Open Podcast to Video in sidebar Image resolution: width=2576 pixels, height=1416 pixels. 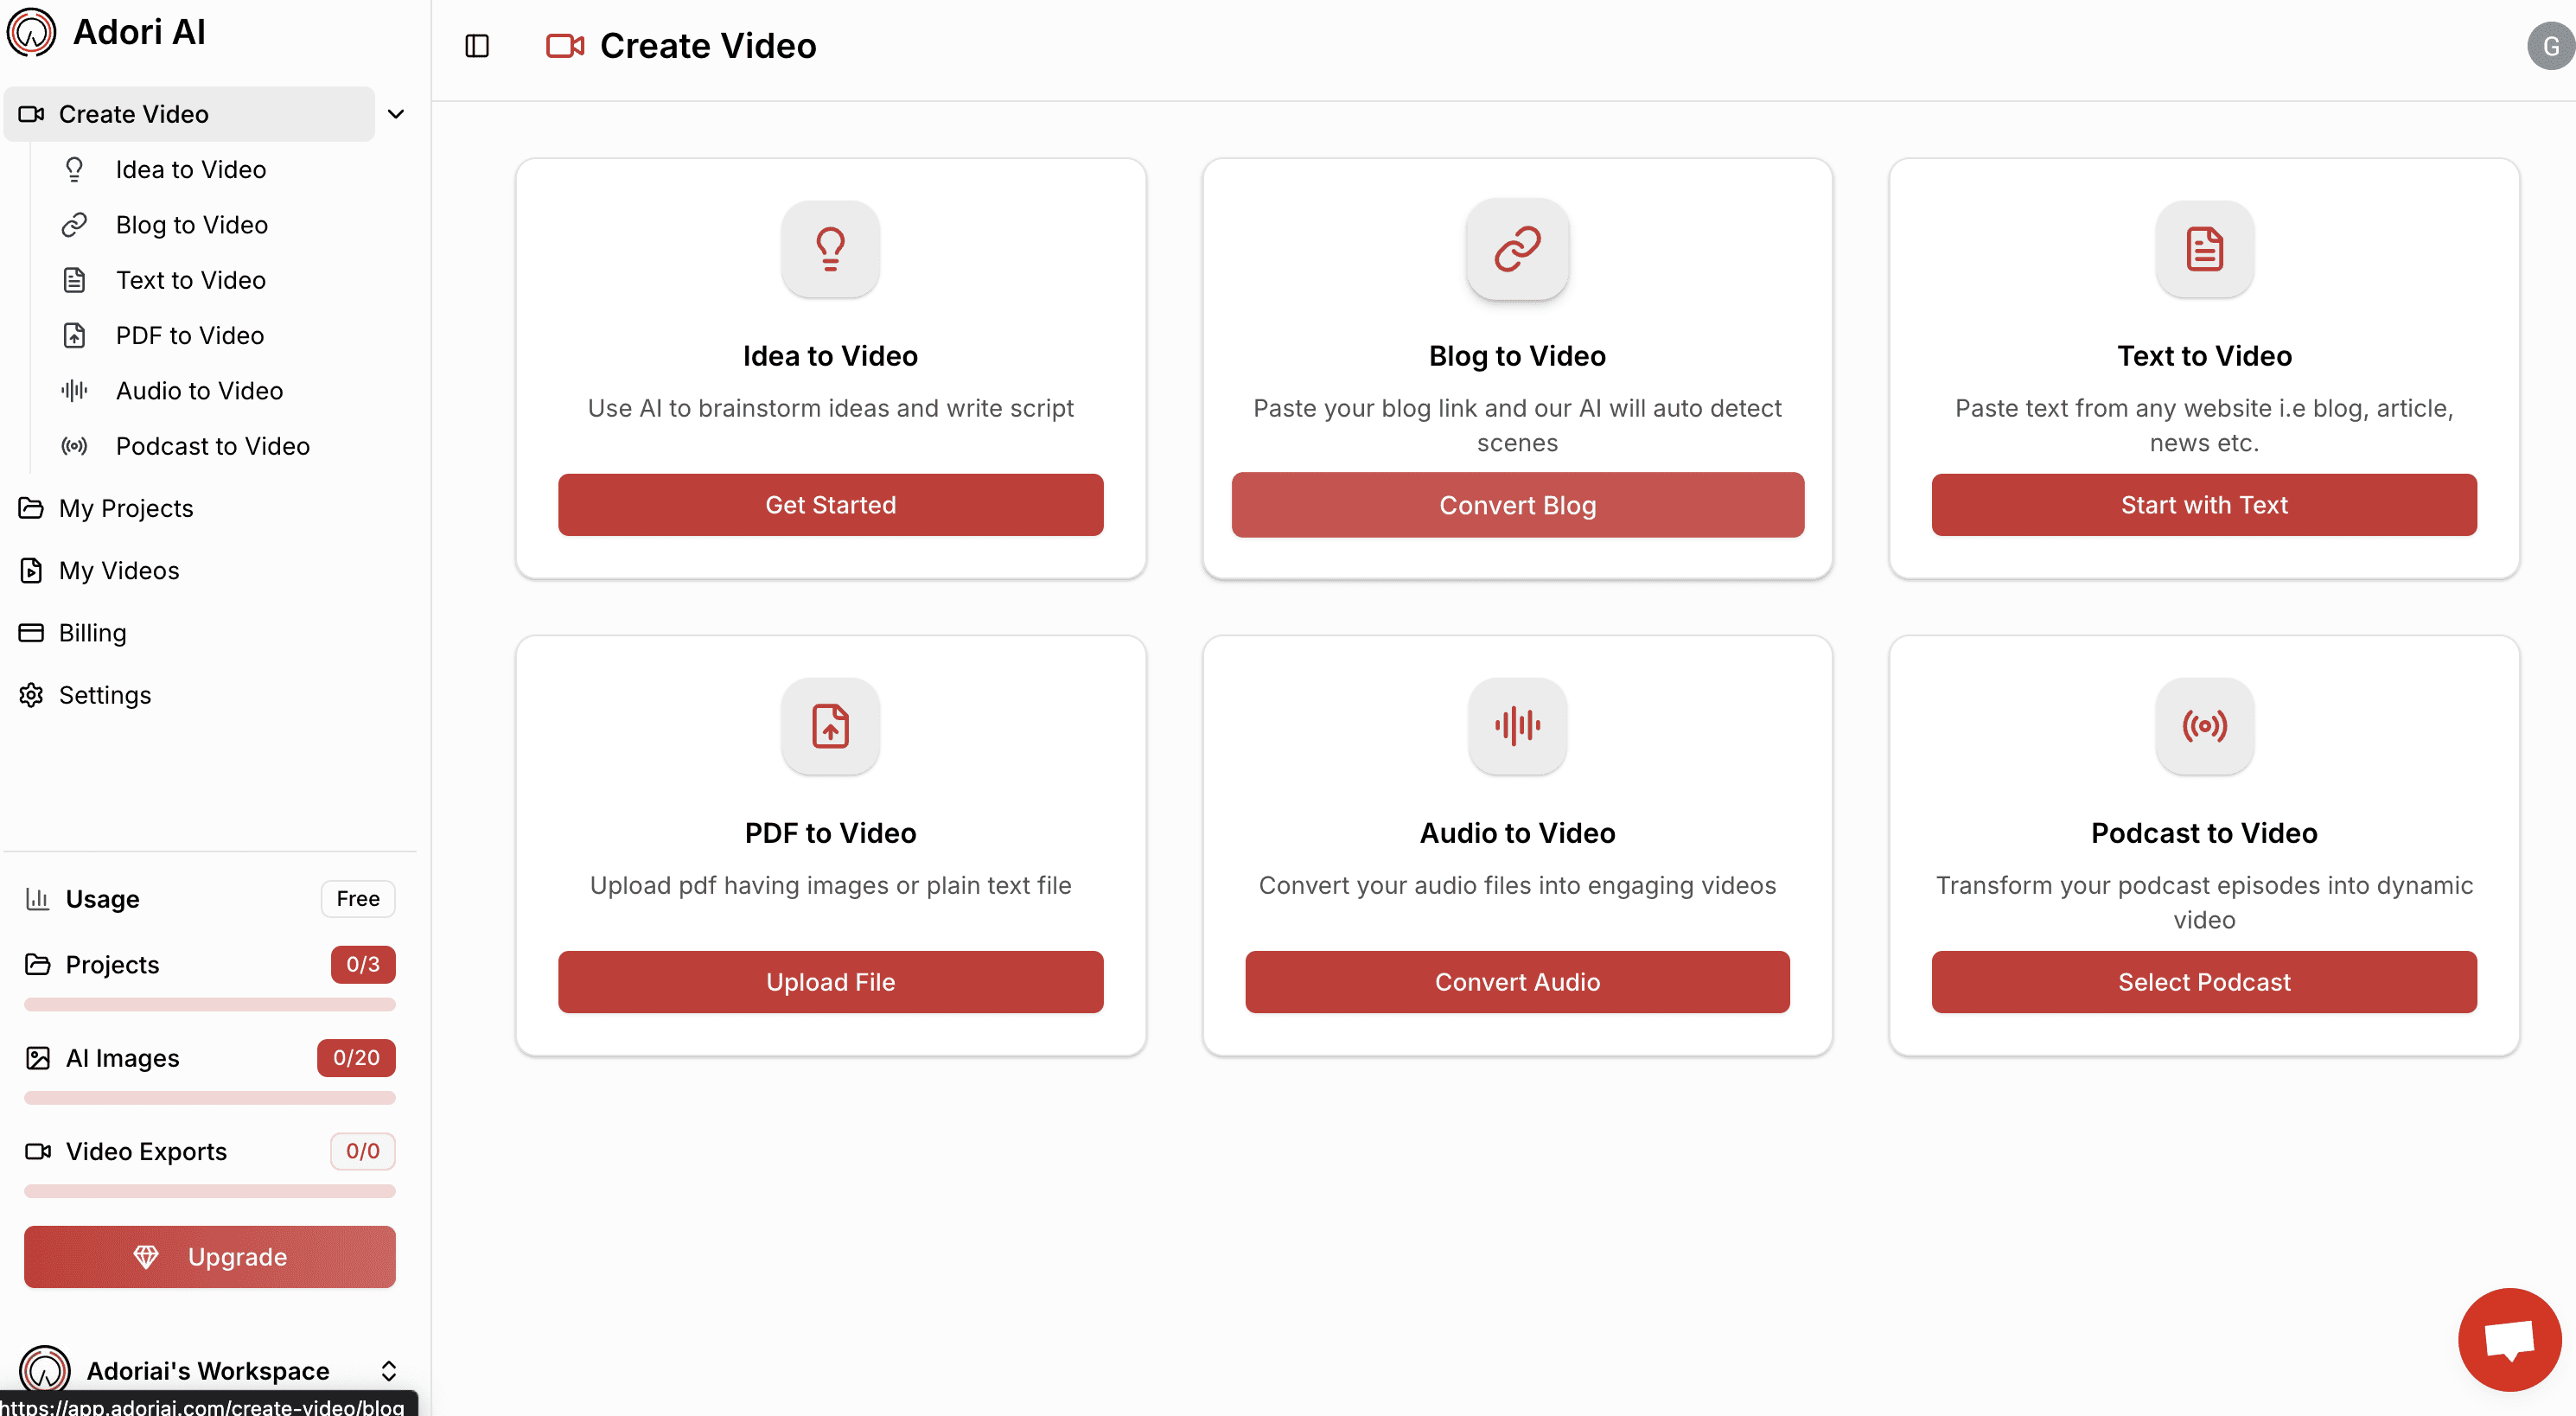[212, 446]
